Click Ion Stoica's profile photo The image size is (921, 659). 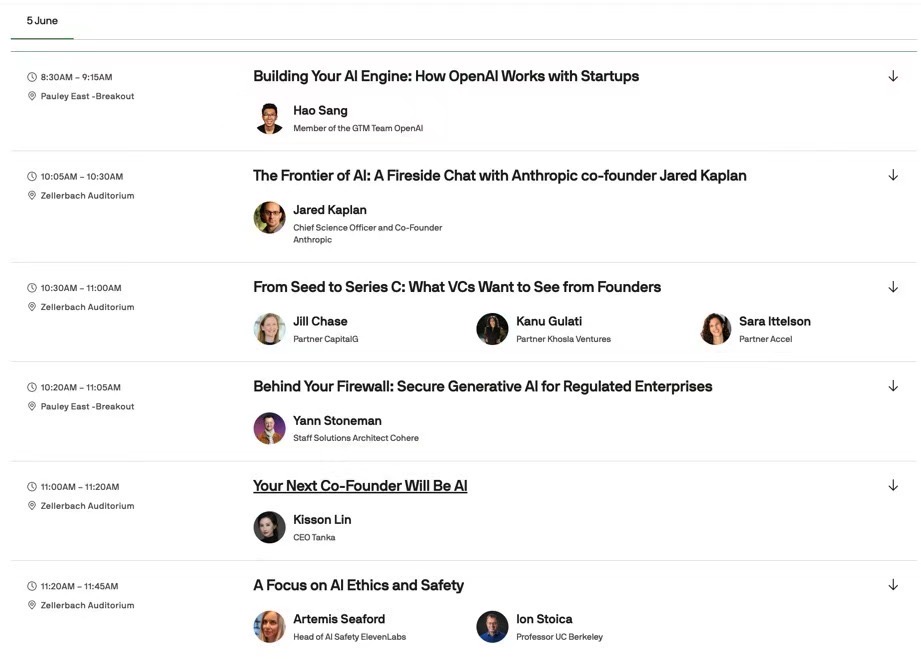click(x=492, y=627)
